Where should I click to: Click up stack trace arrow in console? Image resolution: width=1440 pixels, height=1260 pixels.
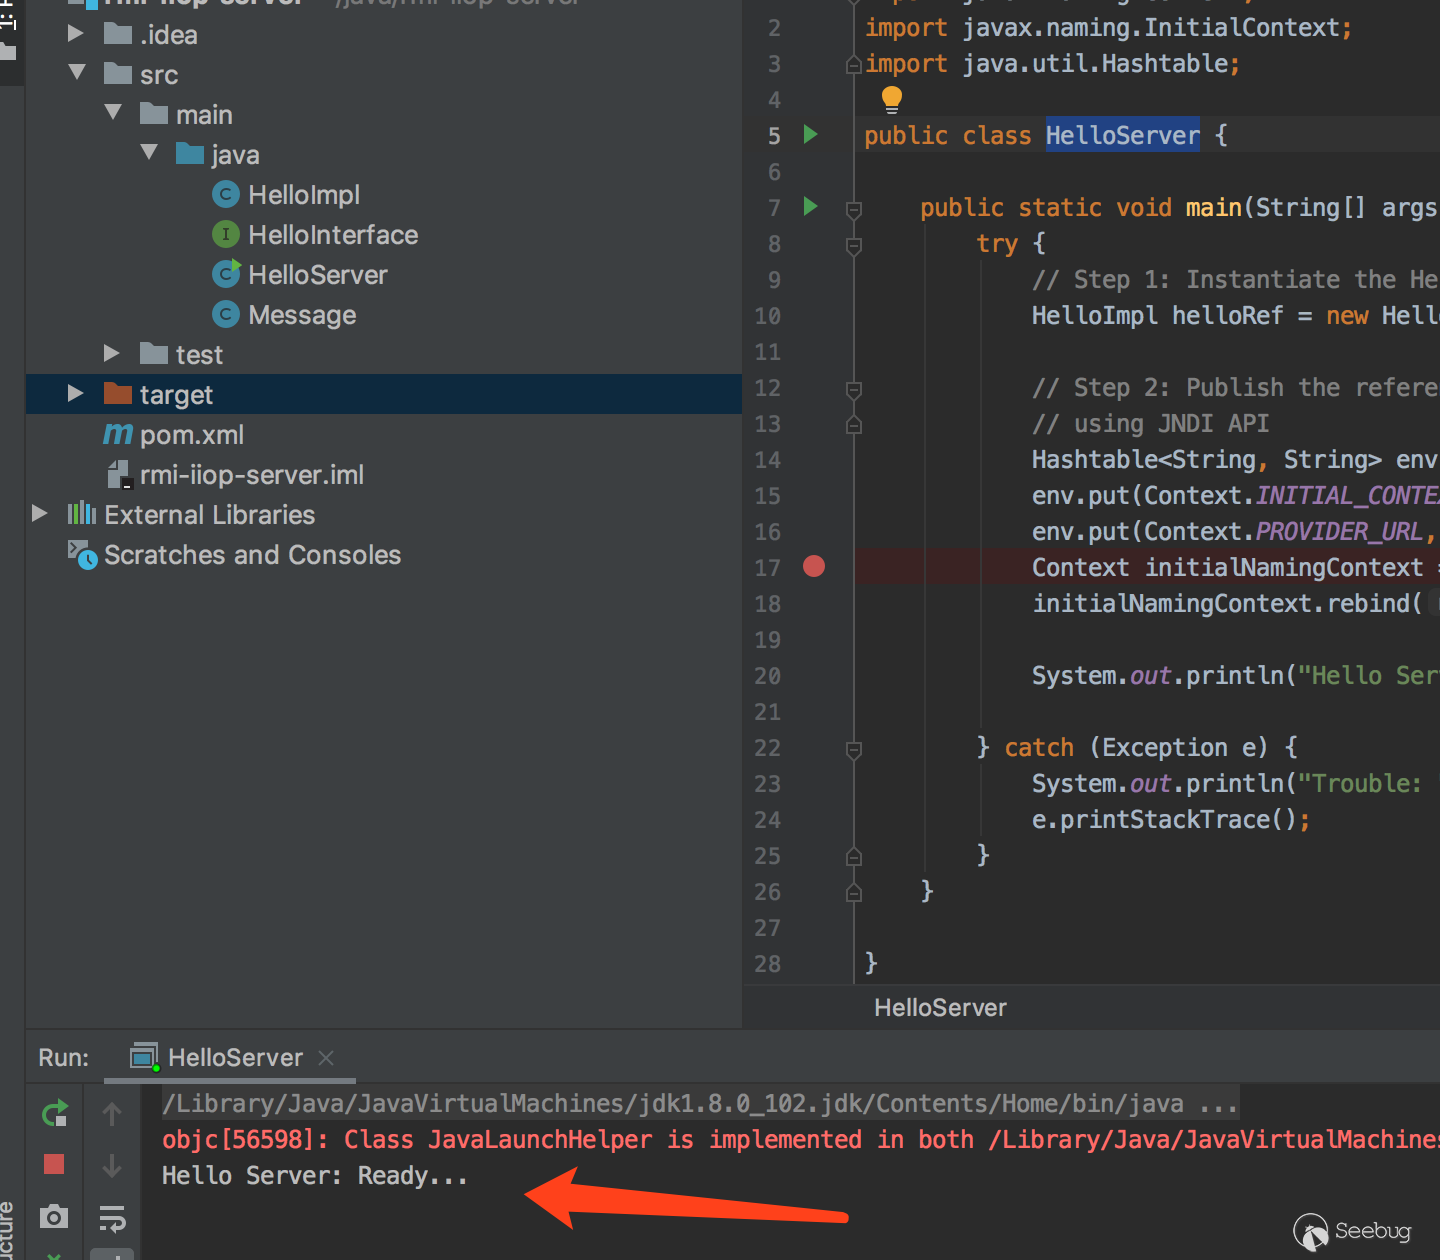coord(112,1114)
